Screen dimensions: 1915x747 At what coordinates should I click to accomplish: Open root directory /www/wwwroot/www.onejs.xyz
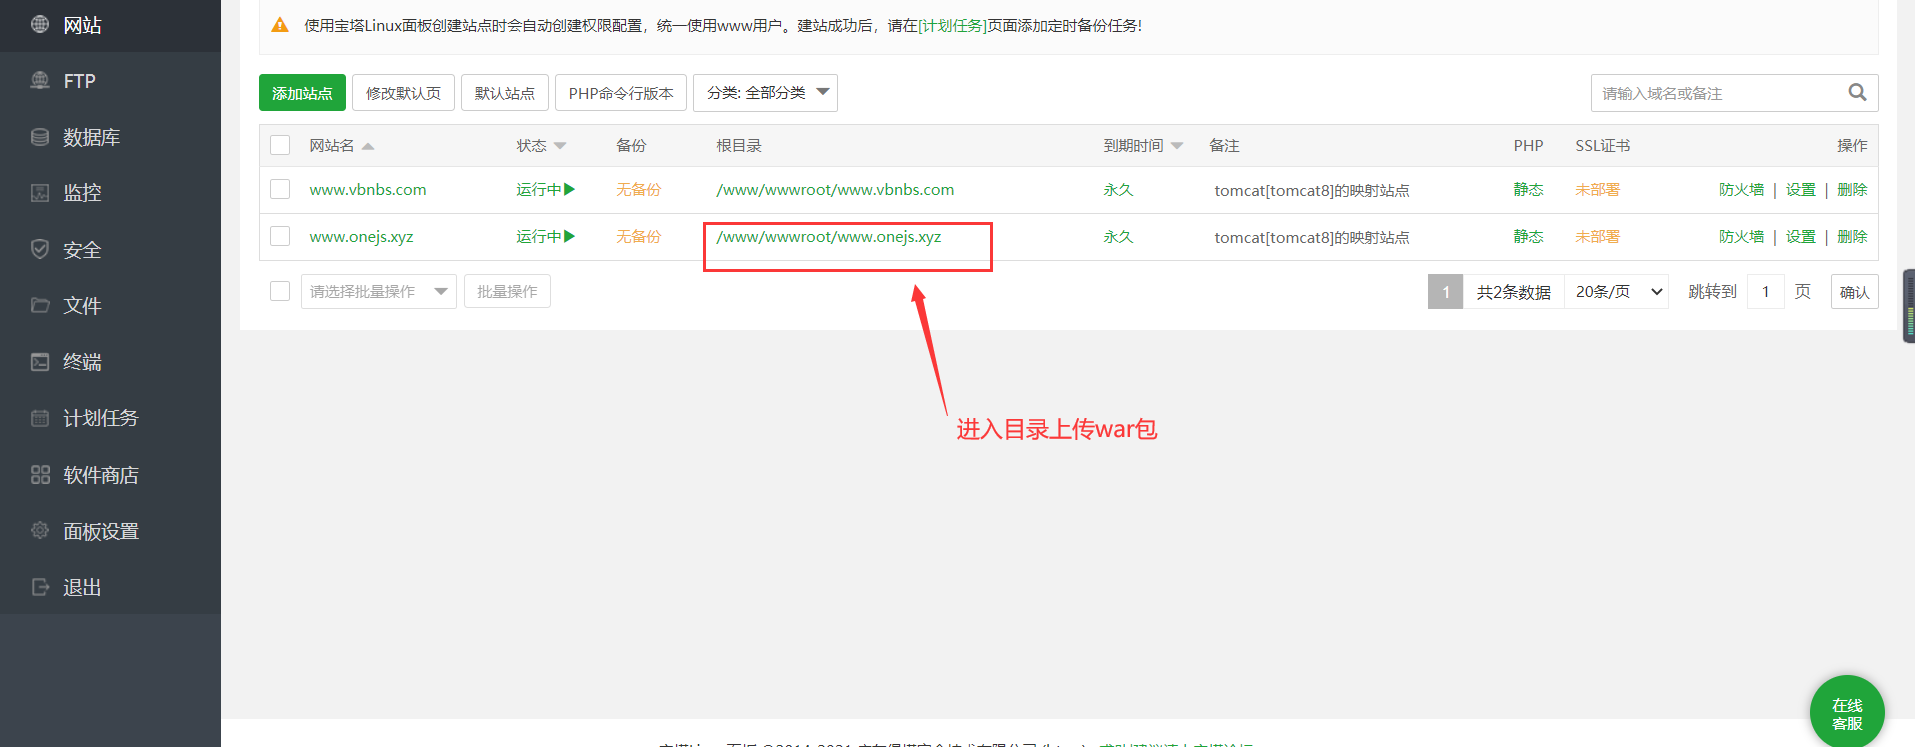point(829,237)
